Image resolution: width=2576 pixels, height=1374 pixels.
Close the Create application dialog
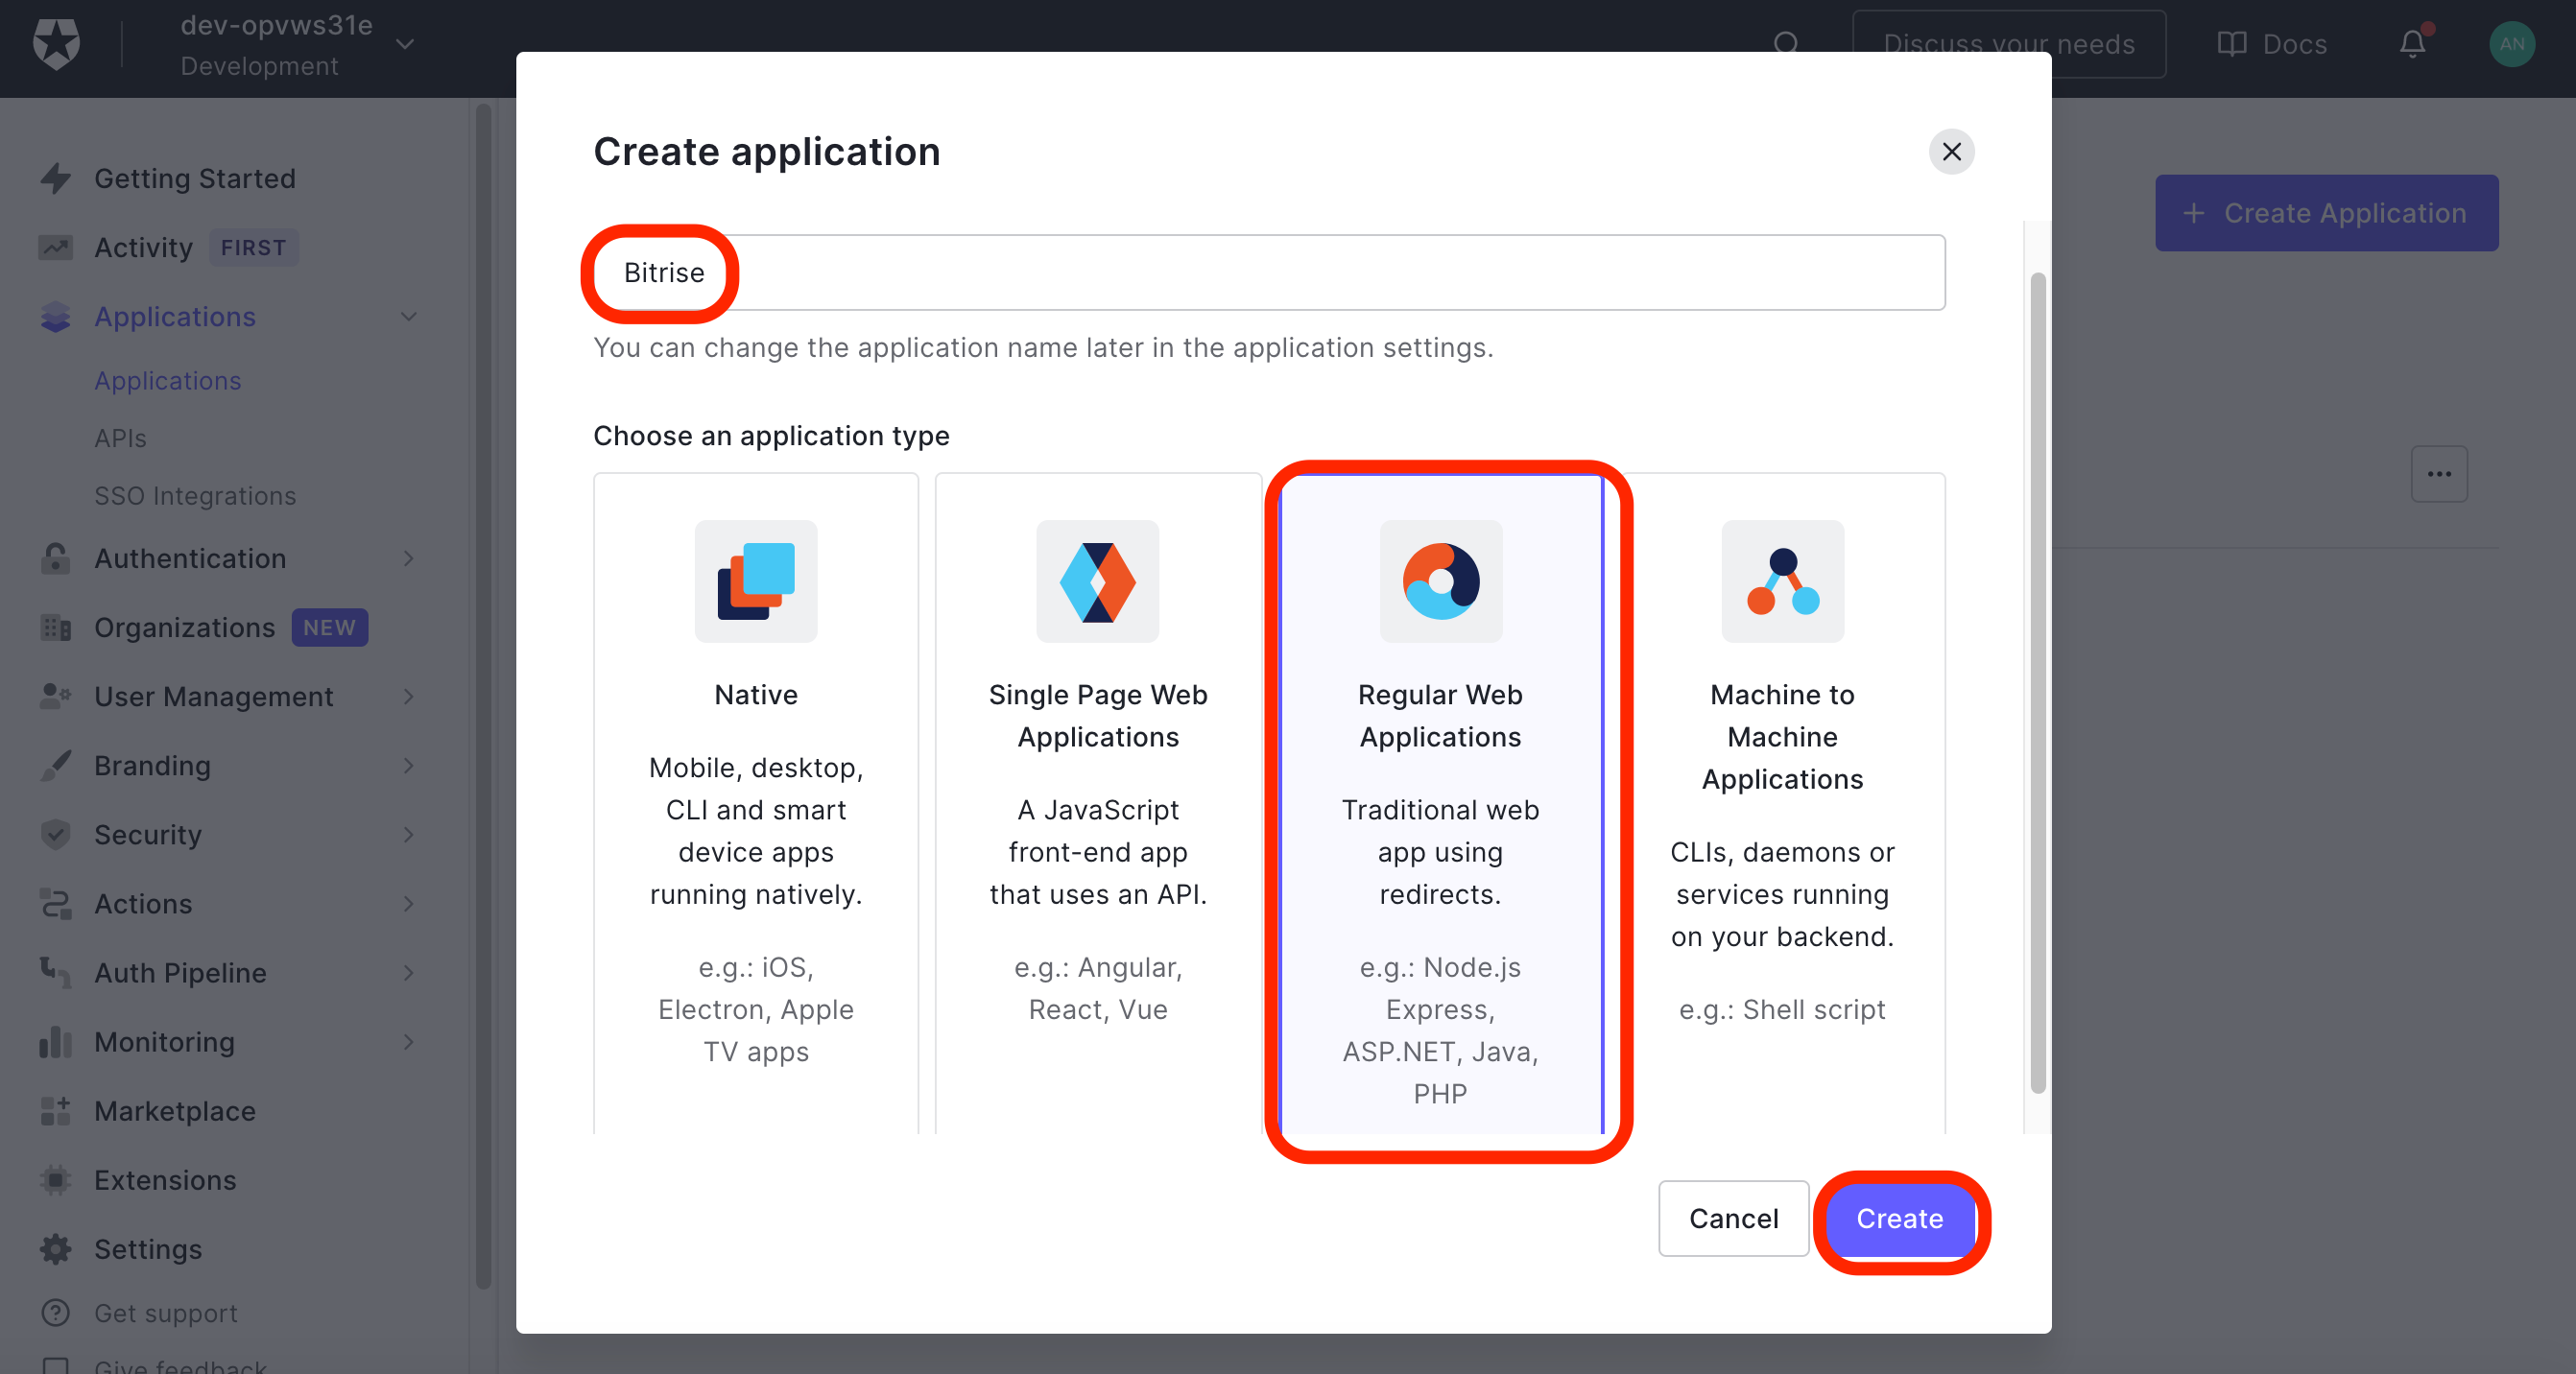click(x=1951, y=152)
